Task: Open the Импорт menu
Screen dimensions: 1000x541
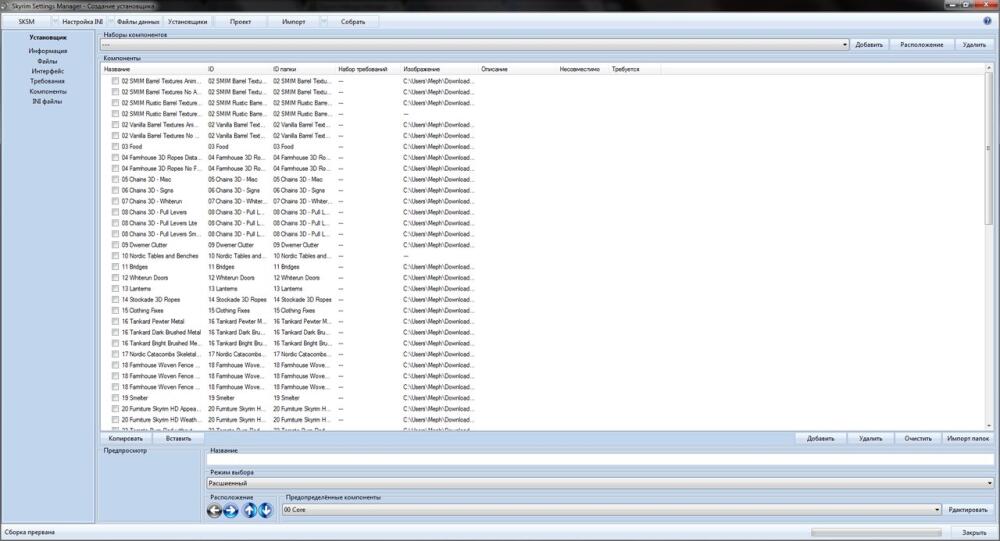Action: (x=293, y=22)
